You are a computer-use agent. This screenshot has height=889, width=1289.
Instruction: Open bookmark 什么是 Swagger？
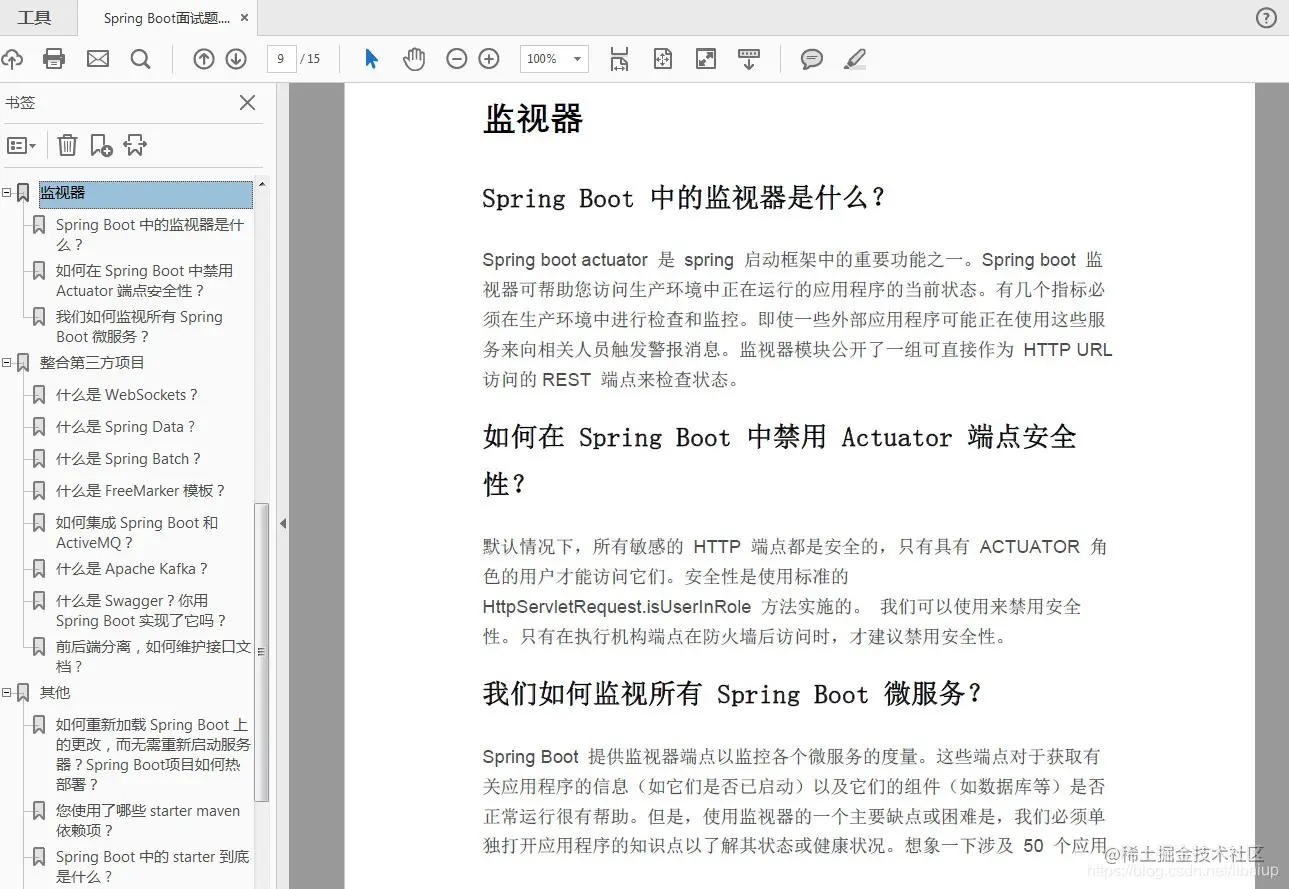click(x=142, y=611)
